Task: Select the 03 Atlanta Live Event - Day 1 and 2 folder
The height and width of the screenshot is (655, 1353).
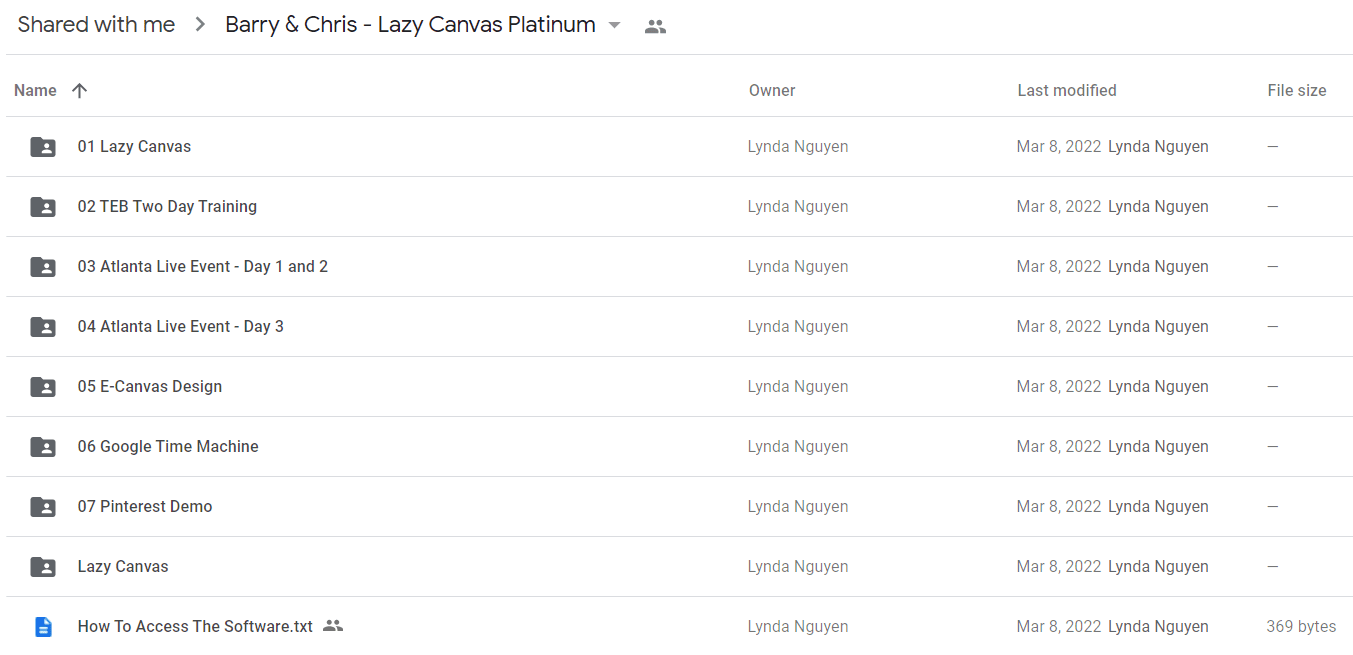Action: click(679, 267)
